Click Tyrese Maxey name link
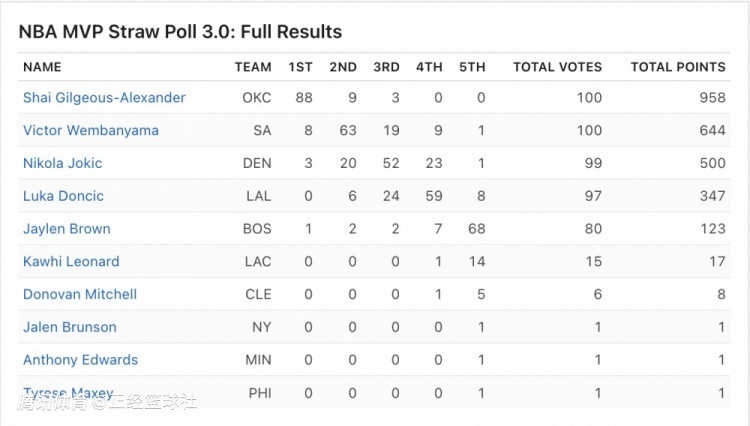Viewport: 750px width, 426px height. click(68, 393)
